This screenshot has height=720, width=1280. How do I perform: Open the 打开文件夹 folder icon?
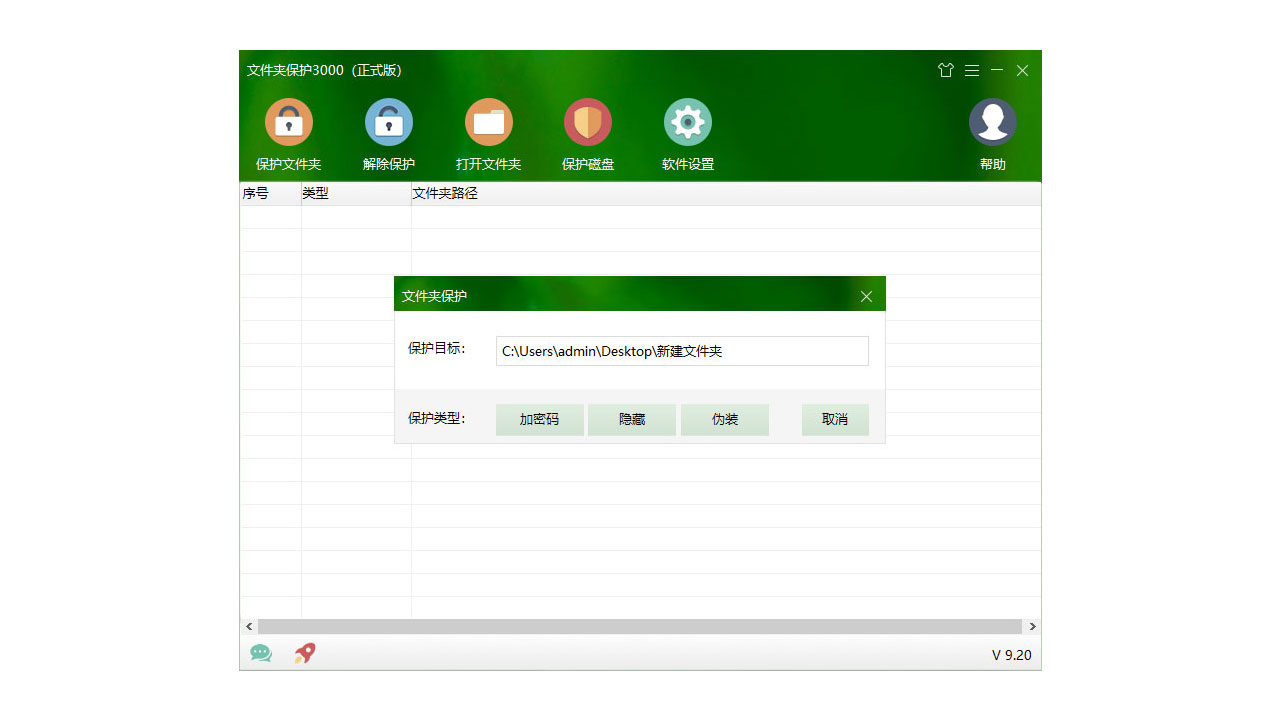click(x=489, y=122)
